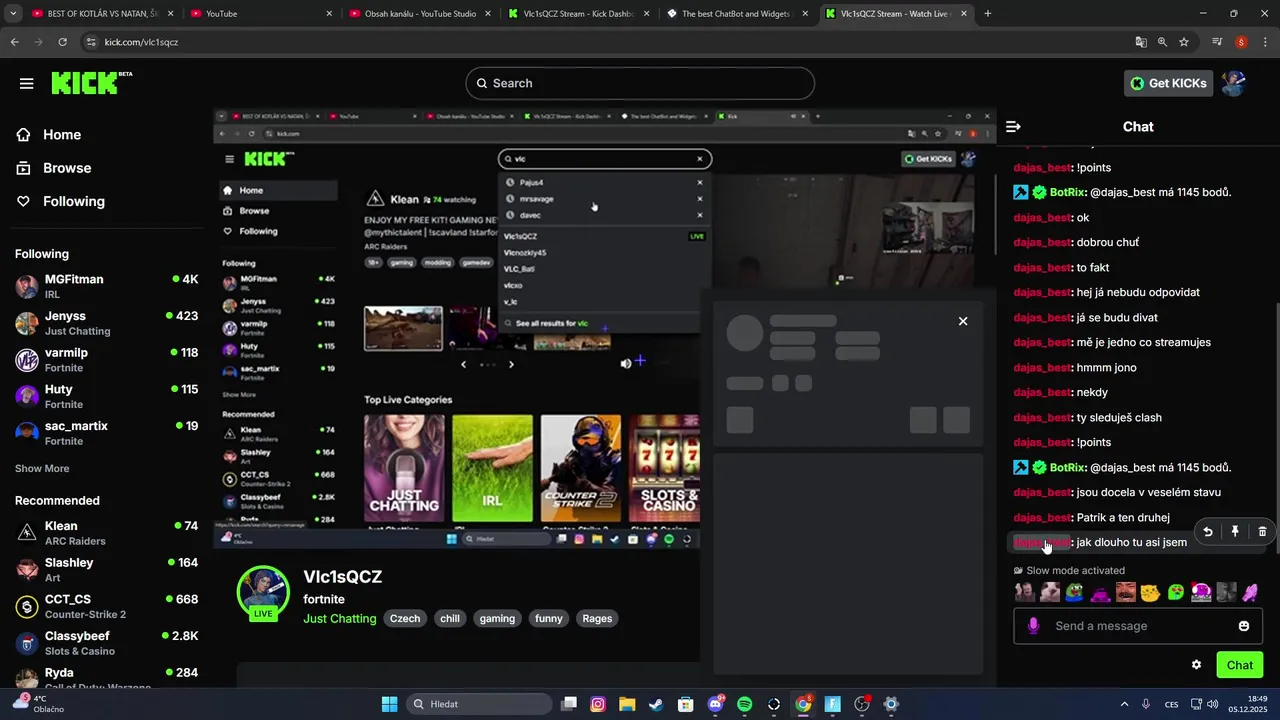The image size is (1280, 720).
Task: Click the green Chat send button
Action: 1239,665
